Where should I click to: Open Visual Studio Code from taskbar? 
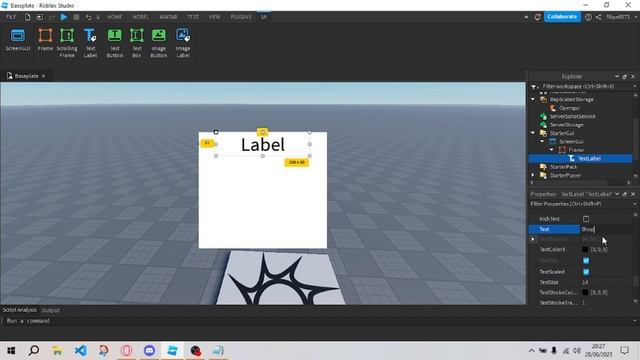click(80, 350)
